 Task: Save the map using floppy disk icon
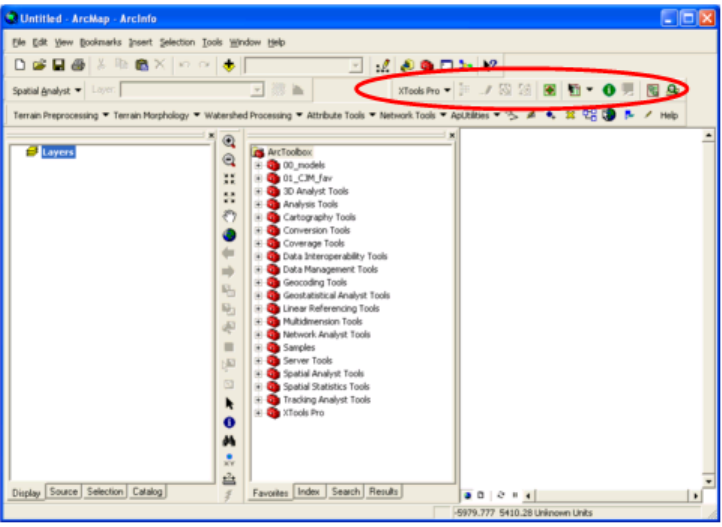58,65
